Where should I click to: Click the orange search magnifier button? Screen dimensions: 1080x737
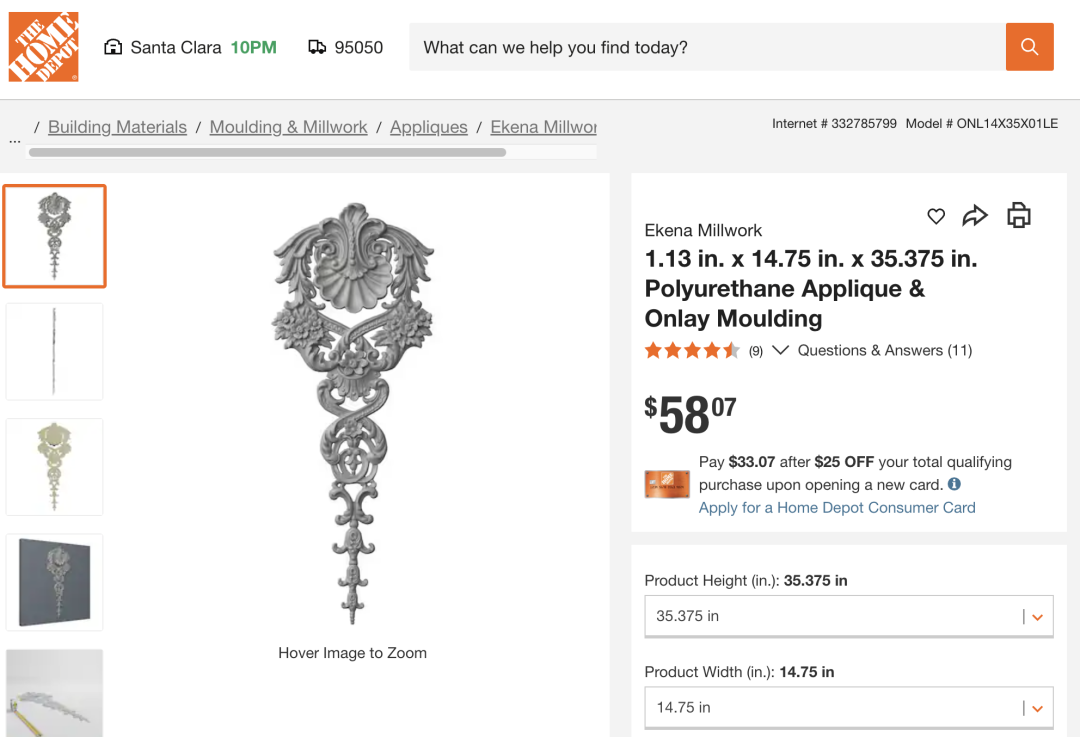pyautogui.click(x=1029, y=47)
